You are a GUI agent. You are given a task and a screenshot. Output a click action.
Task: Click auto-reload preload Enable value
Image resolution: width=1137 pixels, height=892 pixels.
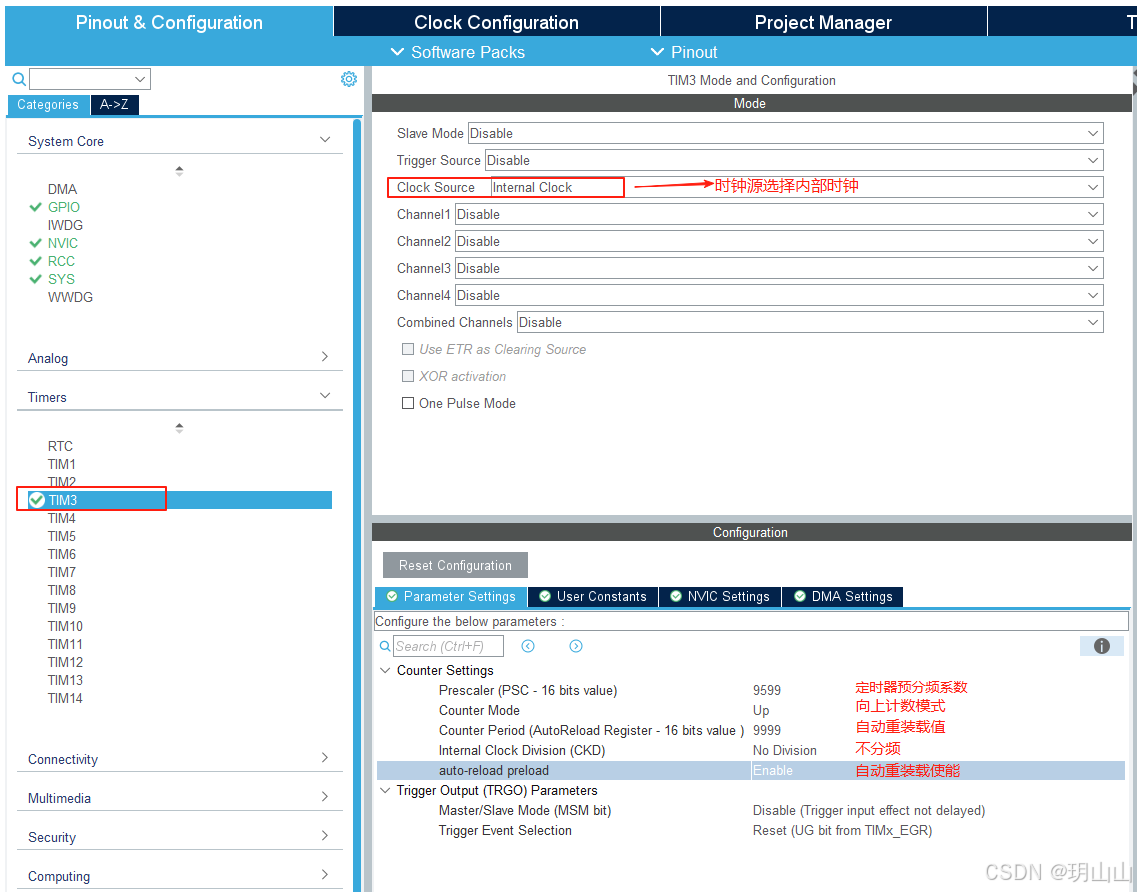773,770
